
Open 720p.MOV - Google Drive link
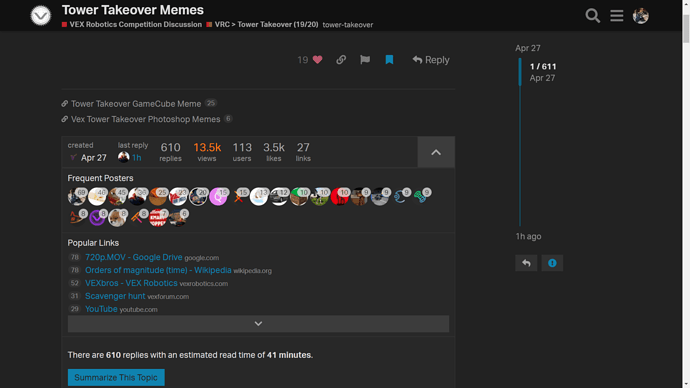tap(133, 257)
